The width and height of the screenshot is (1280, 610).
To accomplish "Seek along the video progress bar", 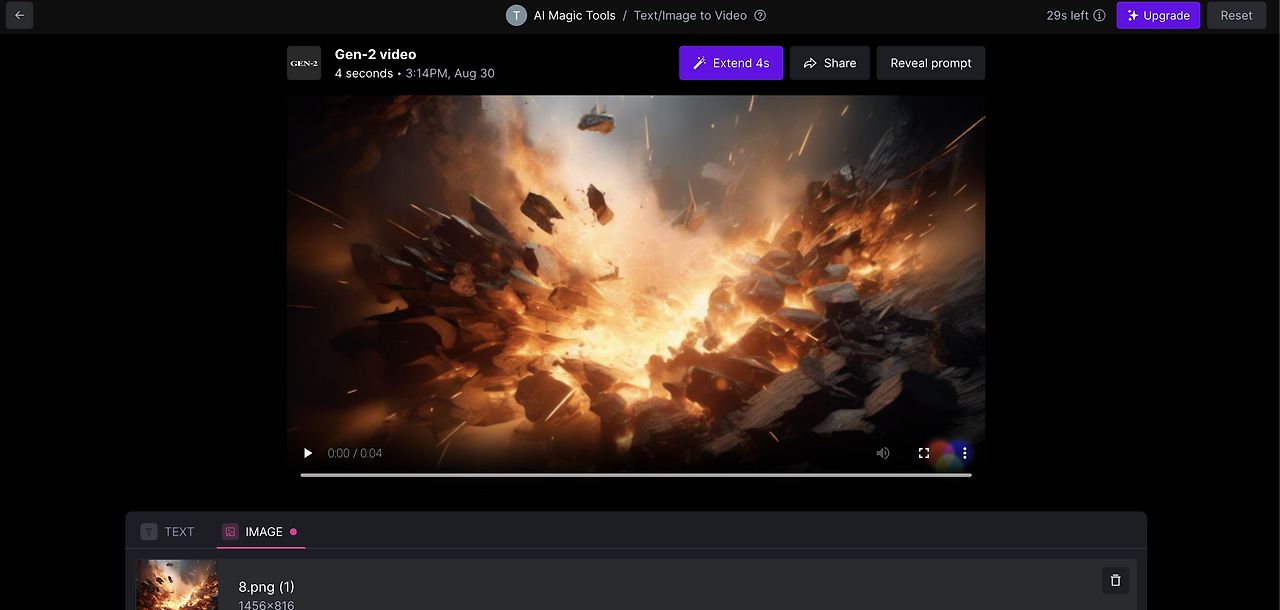I will 636,475.
